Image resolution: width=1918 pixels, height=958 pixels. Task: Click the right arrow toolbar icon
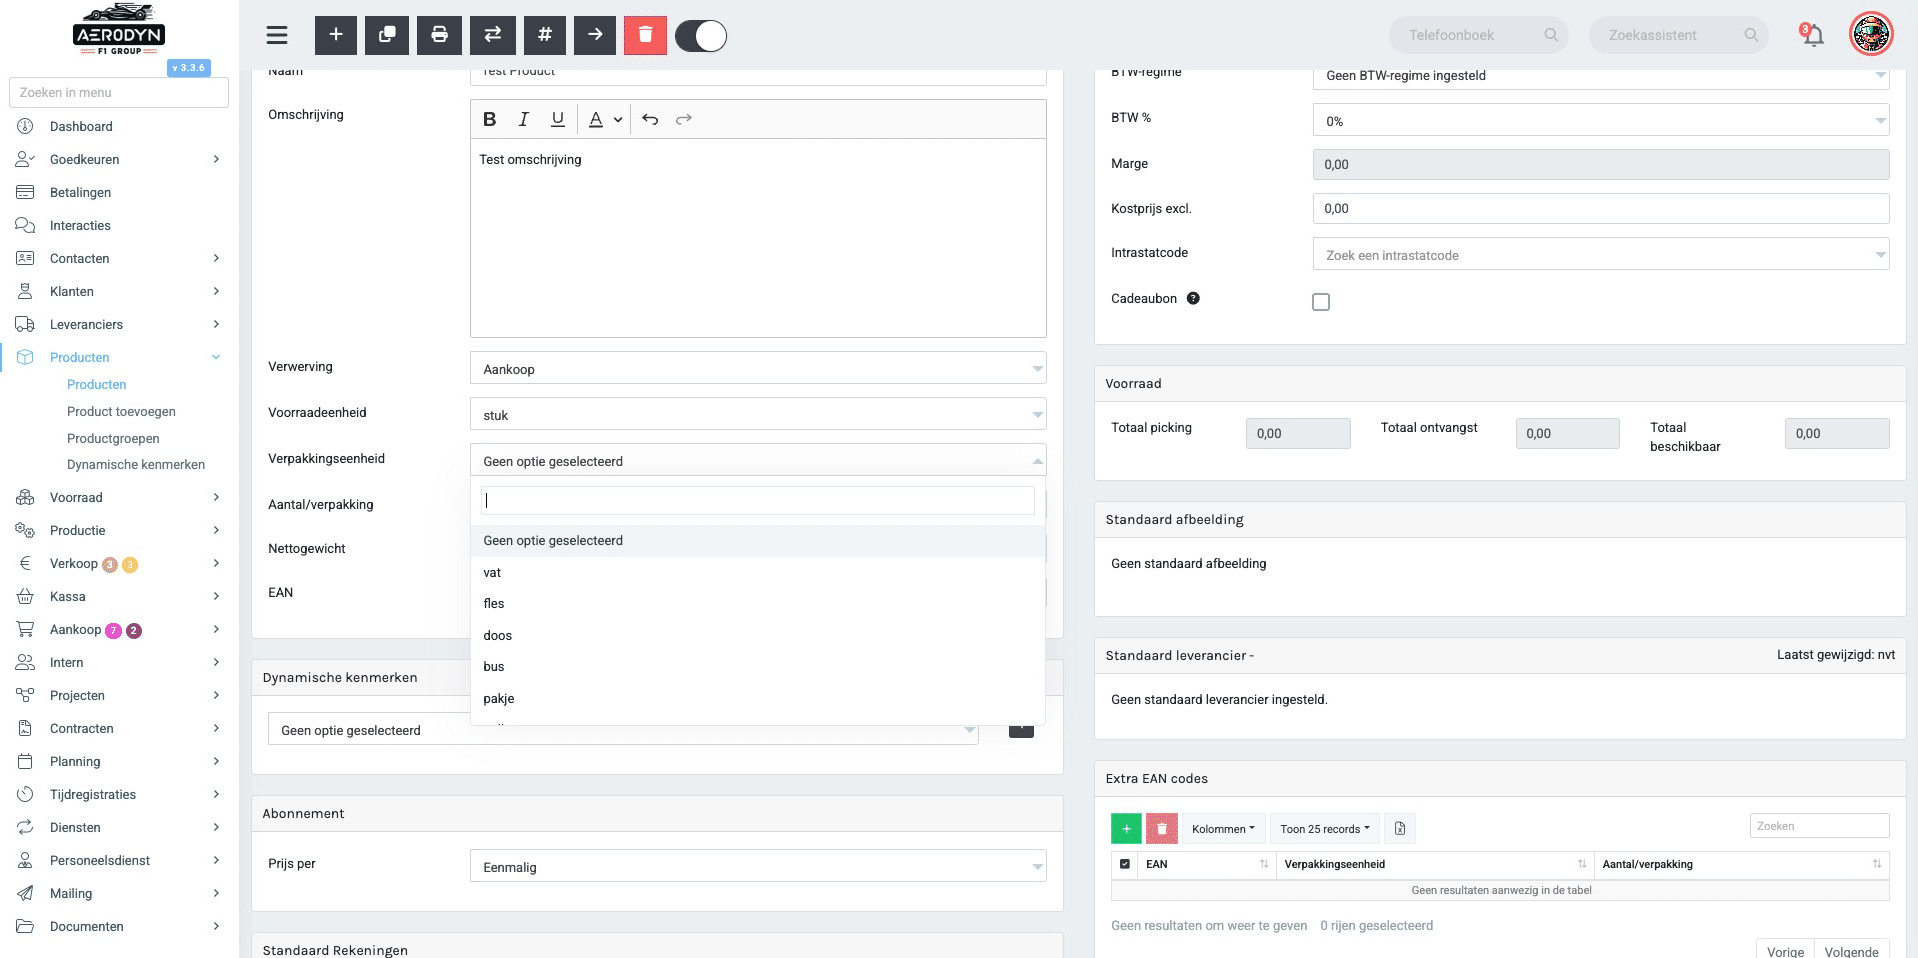(x=595, y=35)
